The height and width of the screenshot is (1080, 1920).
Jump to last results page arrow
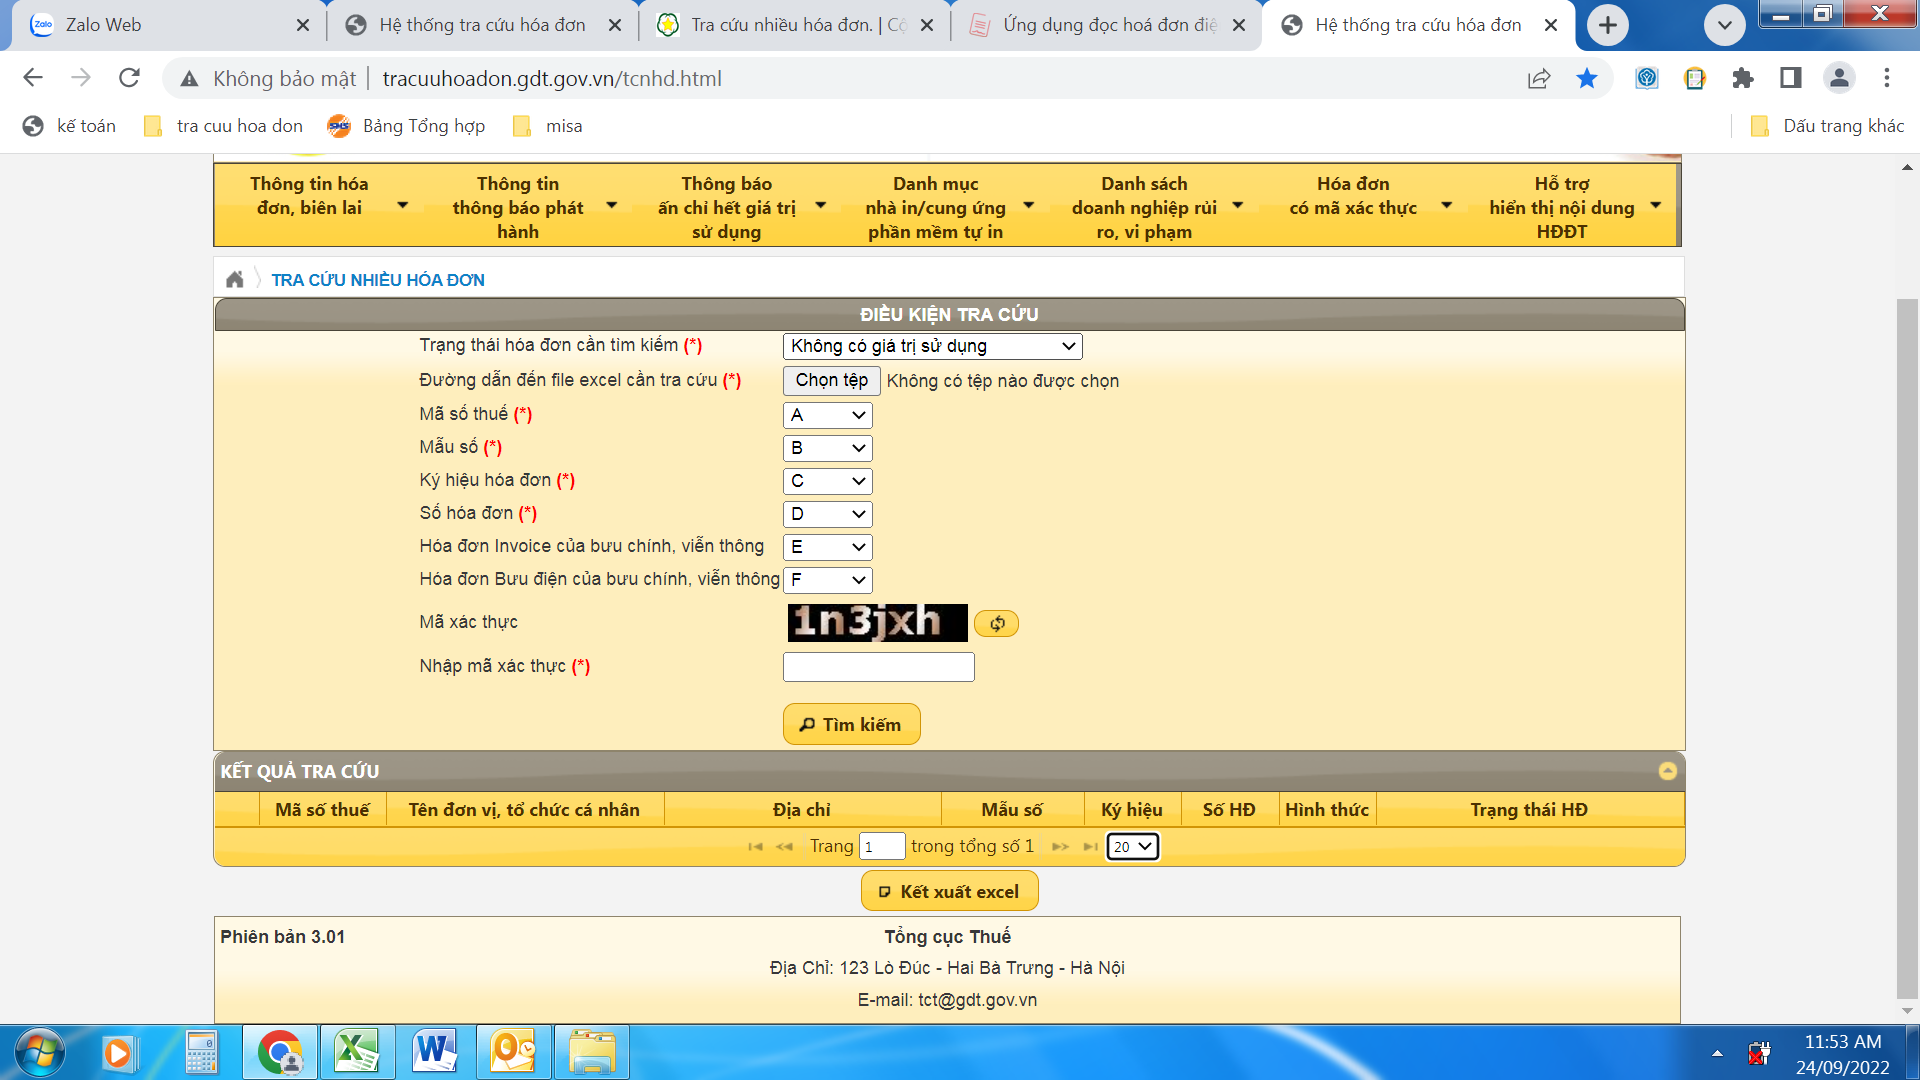pyautogui.click(x=1090, y=847)
